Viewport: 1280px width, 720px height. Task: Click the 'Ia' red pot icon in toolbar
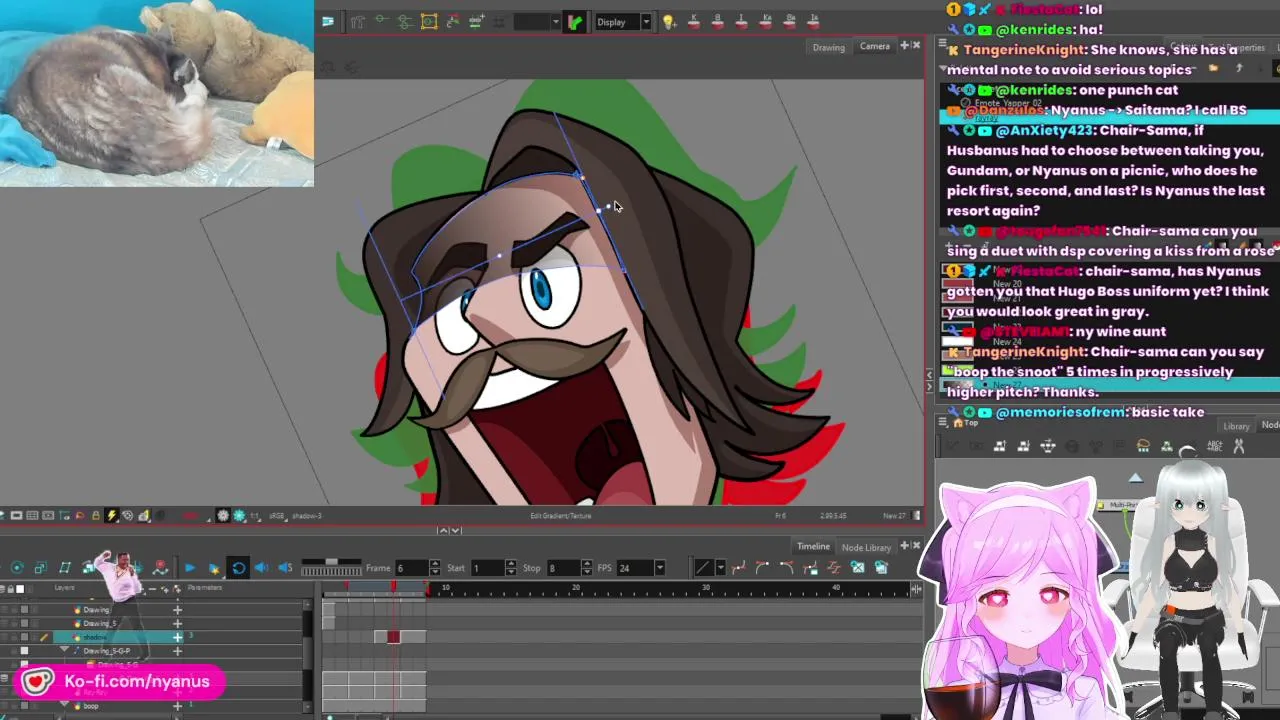(814, 22)
